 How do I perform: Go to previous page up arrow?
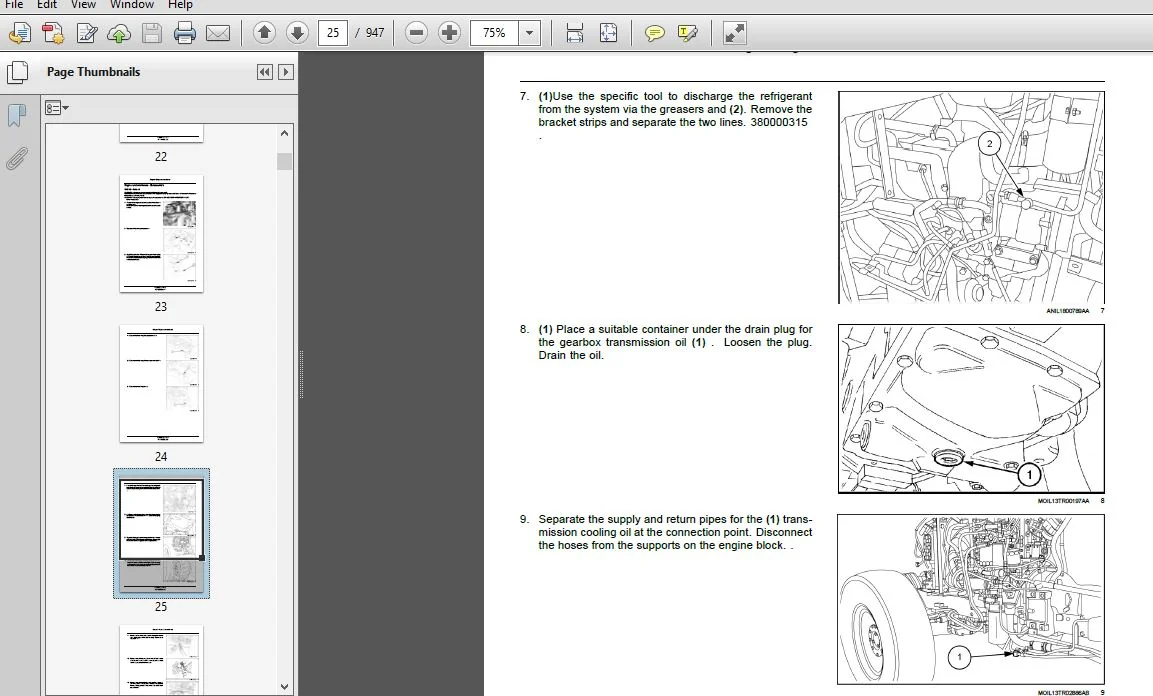point(264,32)
